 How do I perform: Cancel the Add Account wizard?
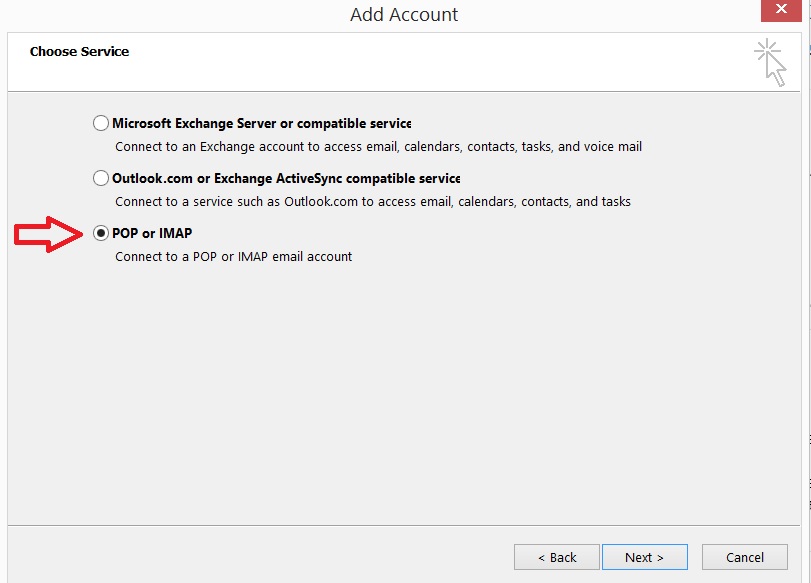click(x=744, y=557)
